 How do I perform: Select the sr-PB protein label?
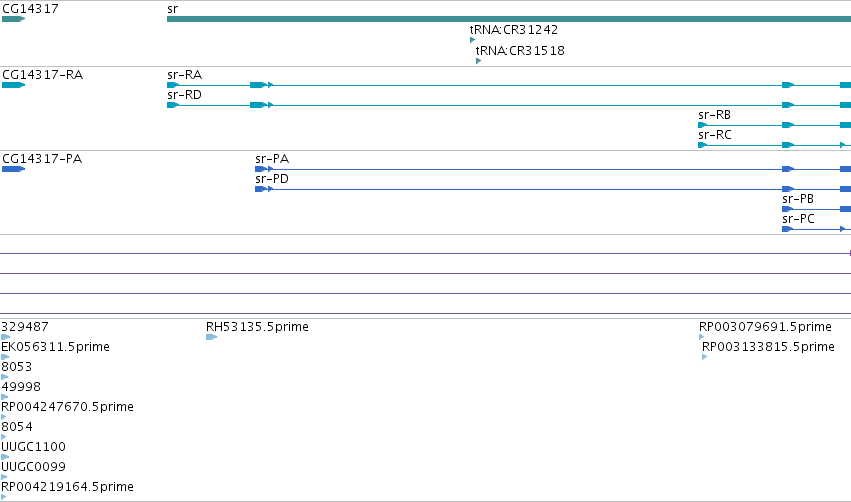click(x=798, y=199)
